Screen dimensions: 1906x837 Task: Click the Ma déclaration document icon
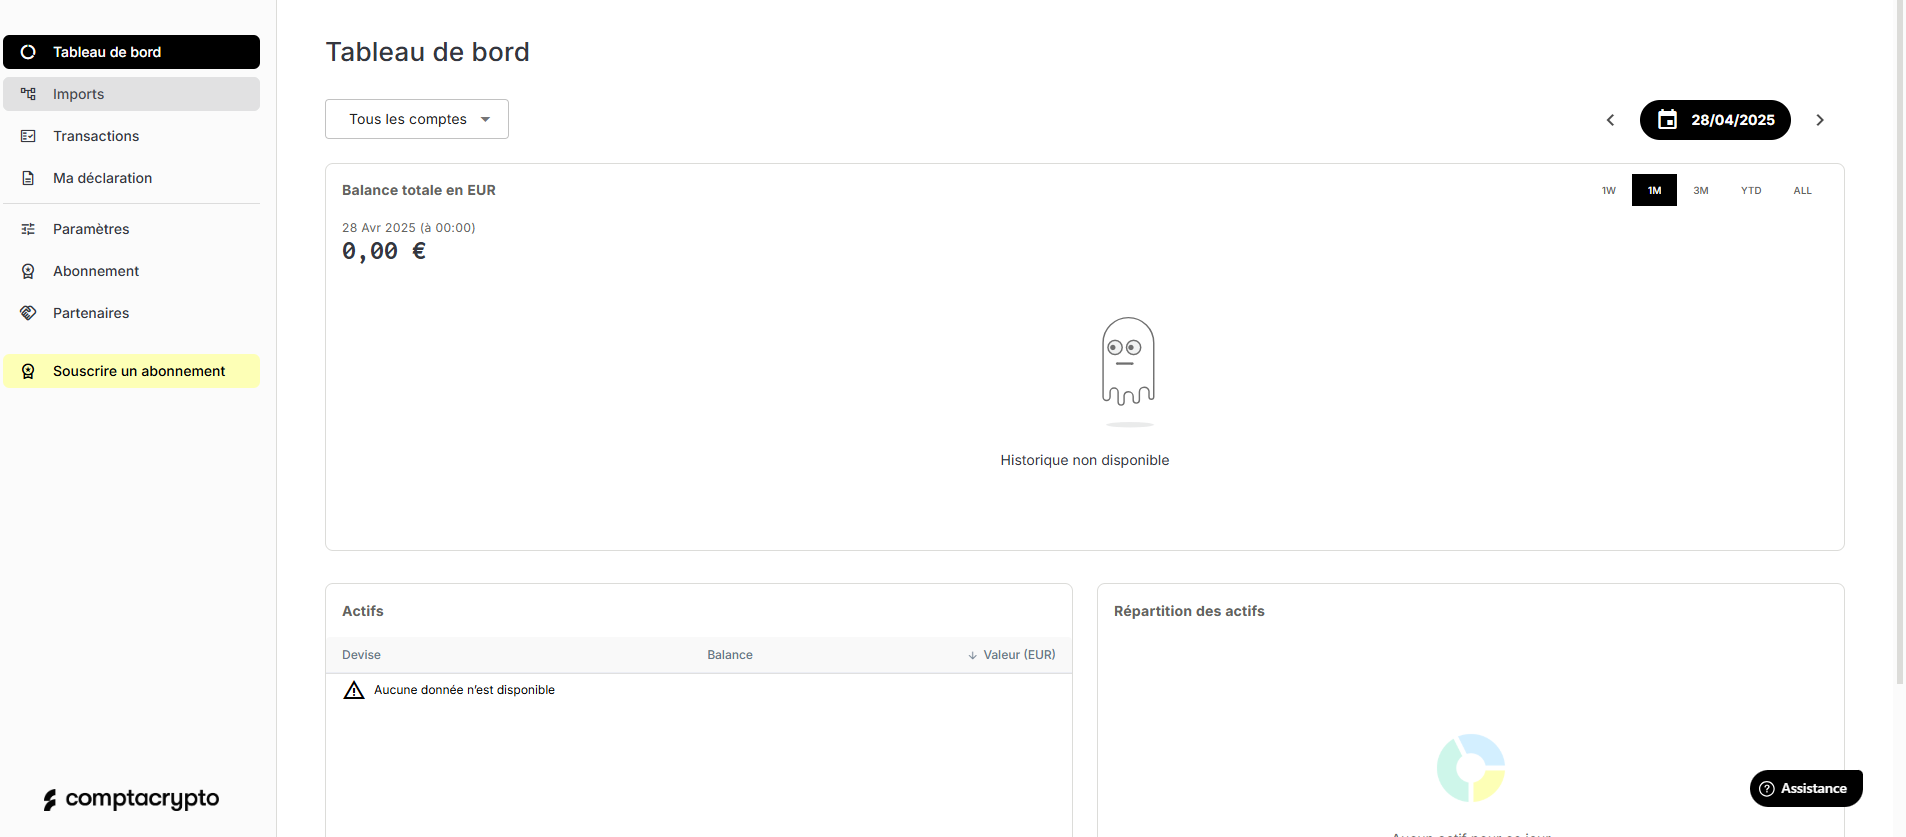[28, 178]
